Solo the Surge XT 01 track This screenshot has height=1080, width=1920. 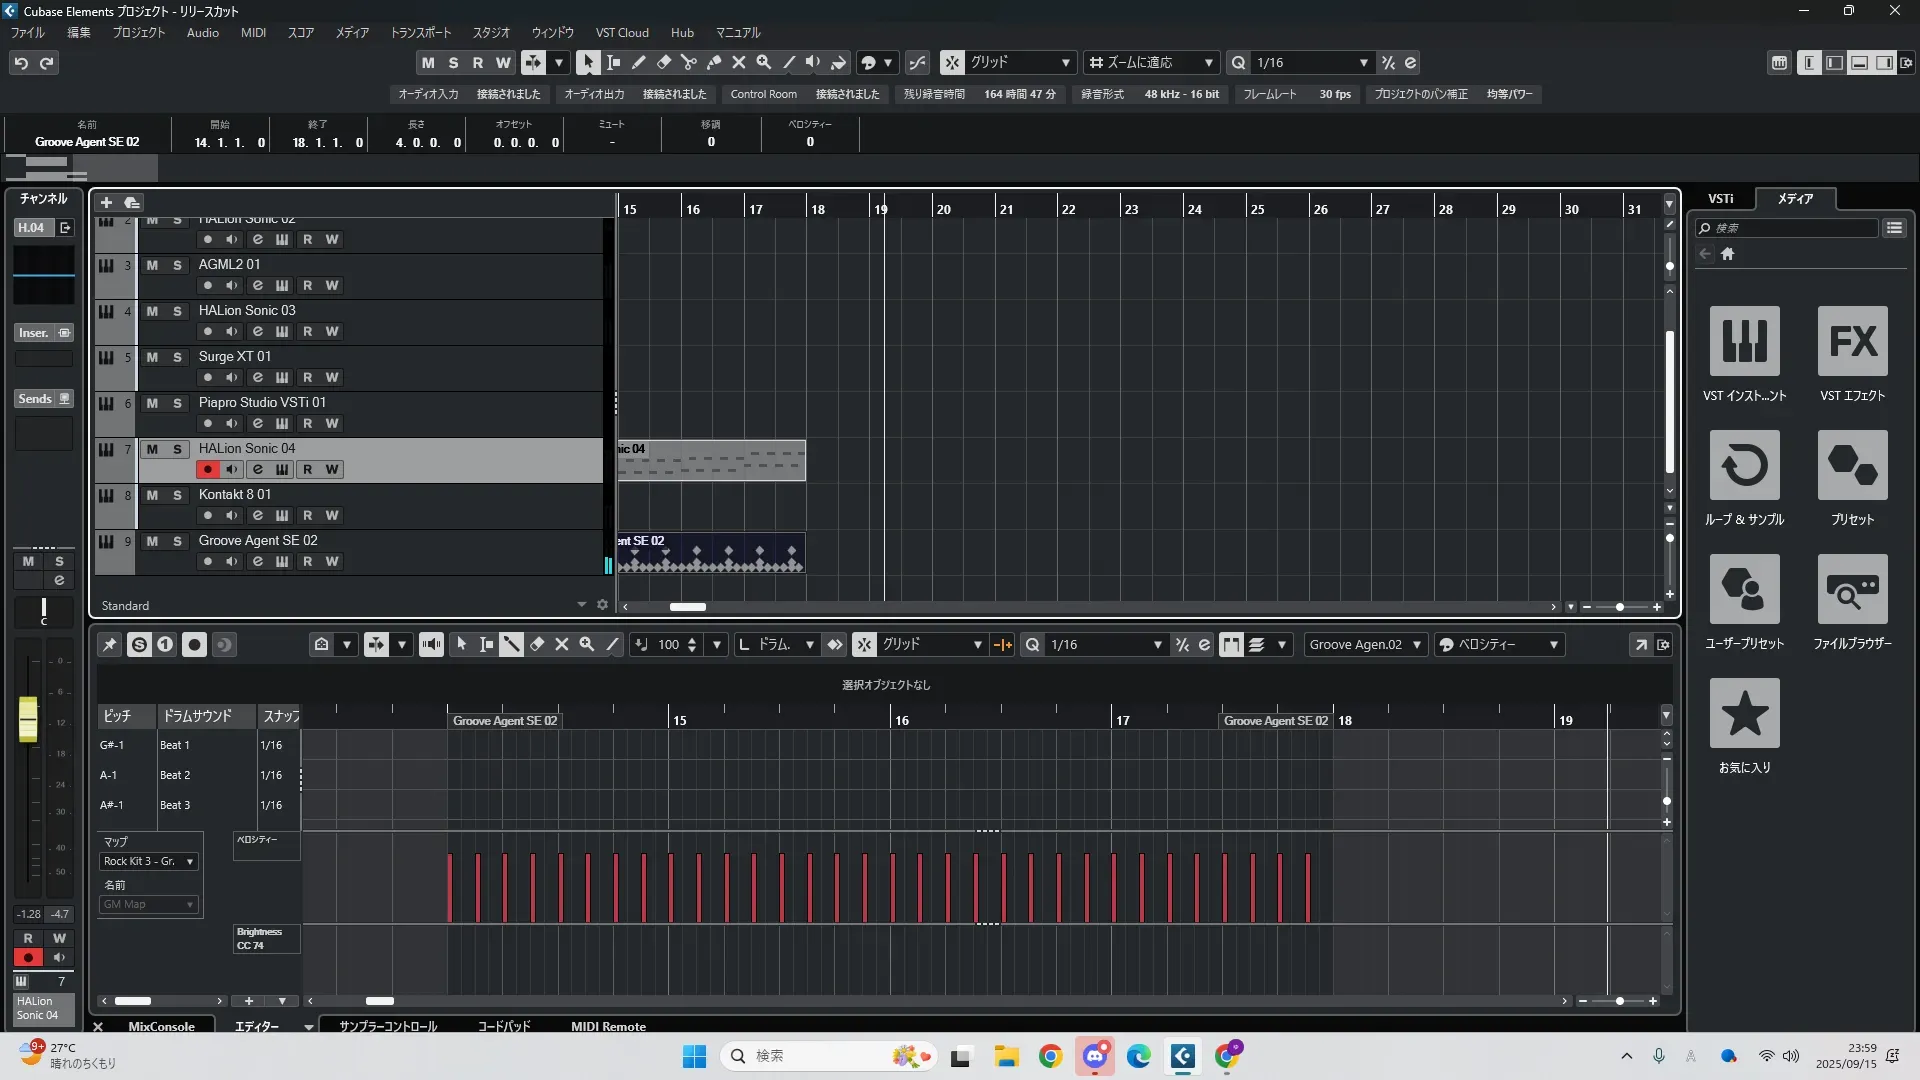pyautogui.click(x=177, y=357)
